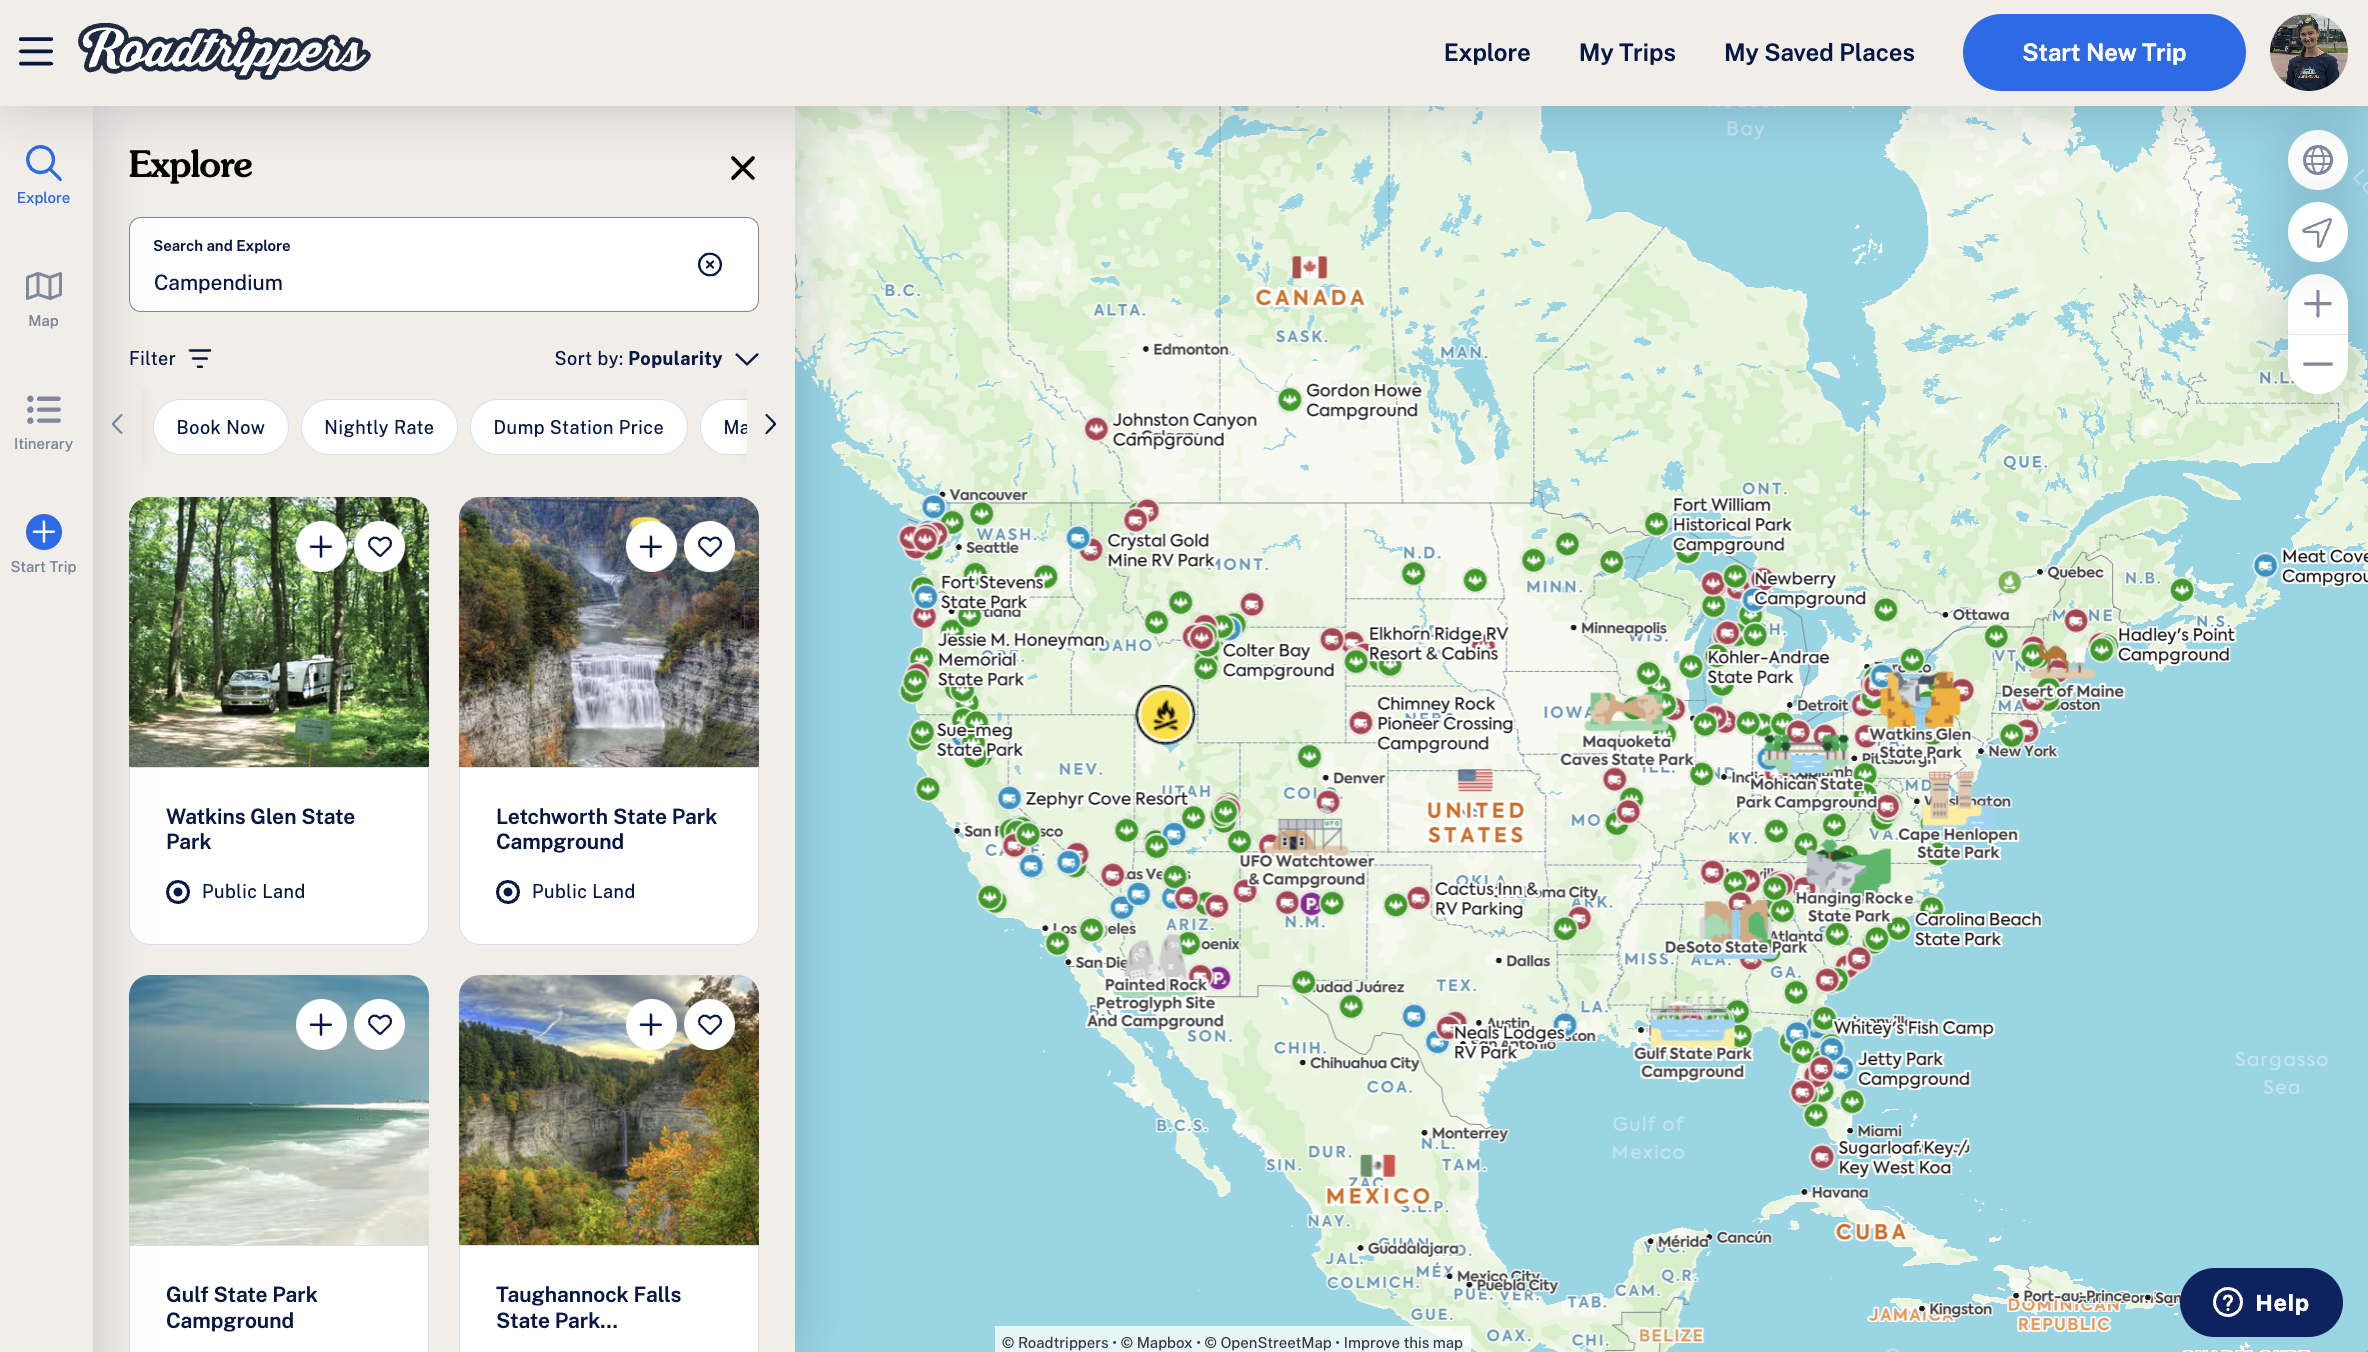2368x1352 pixels.
Task: Add Watkins Glen State Park to trip
Action: pyautogui.click(x=321, y=547)
